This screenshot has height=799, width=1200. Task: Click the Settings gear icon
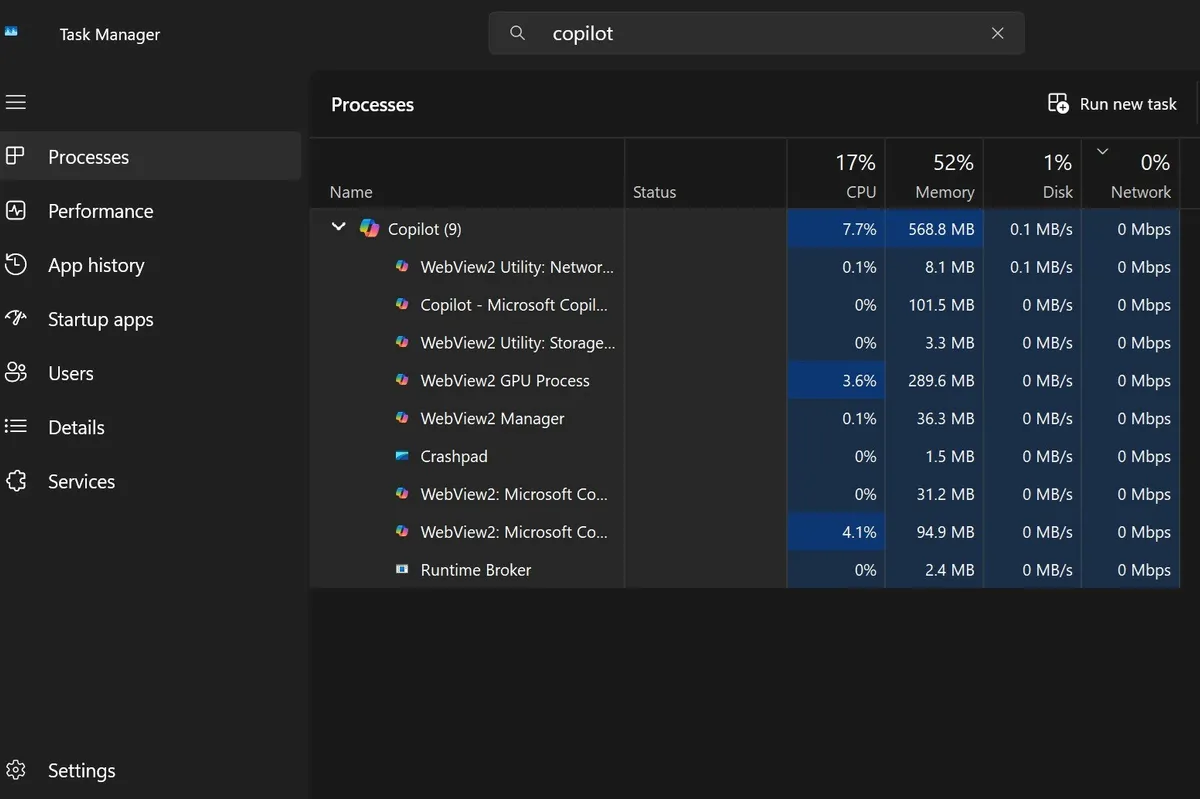[x=16, y=770]
